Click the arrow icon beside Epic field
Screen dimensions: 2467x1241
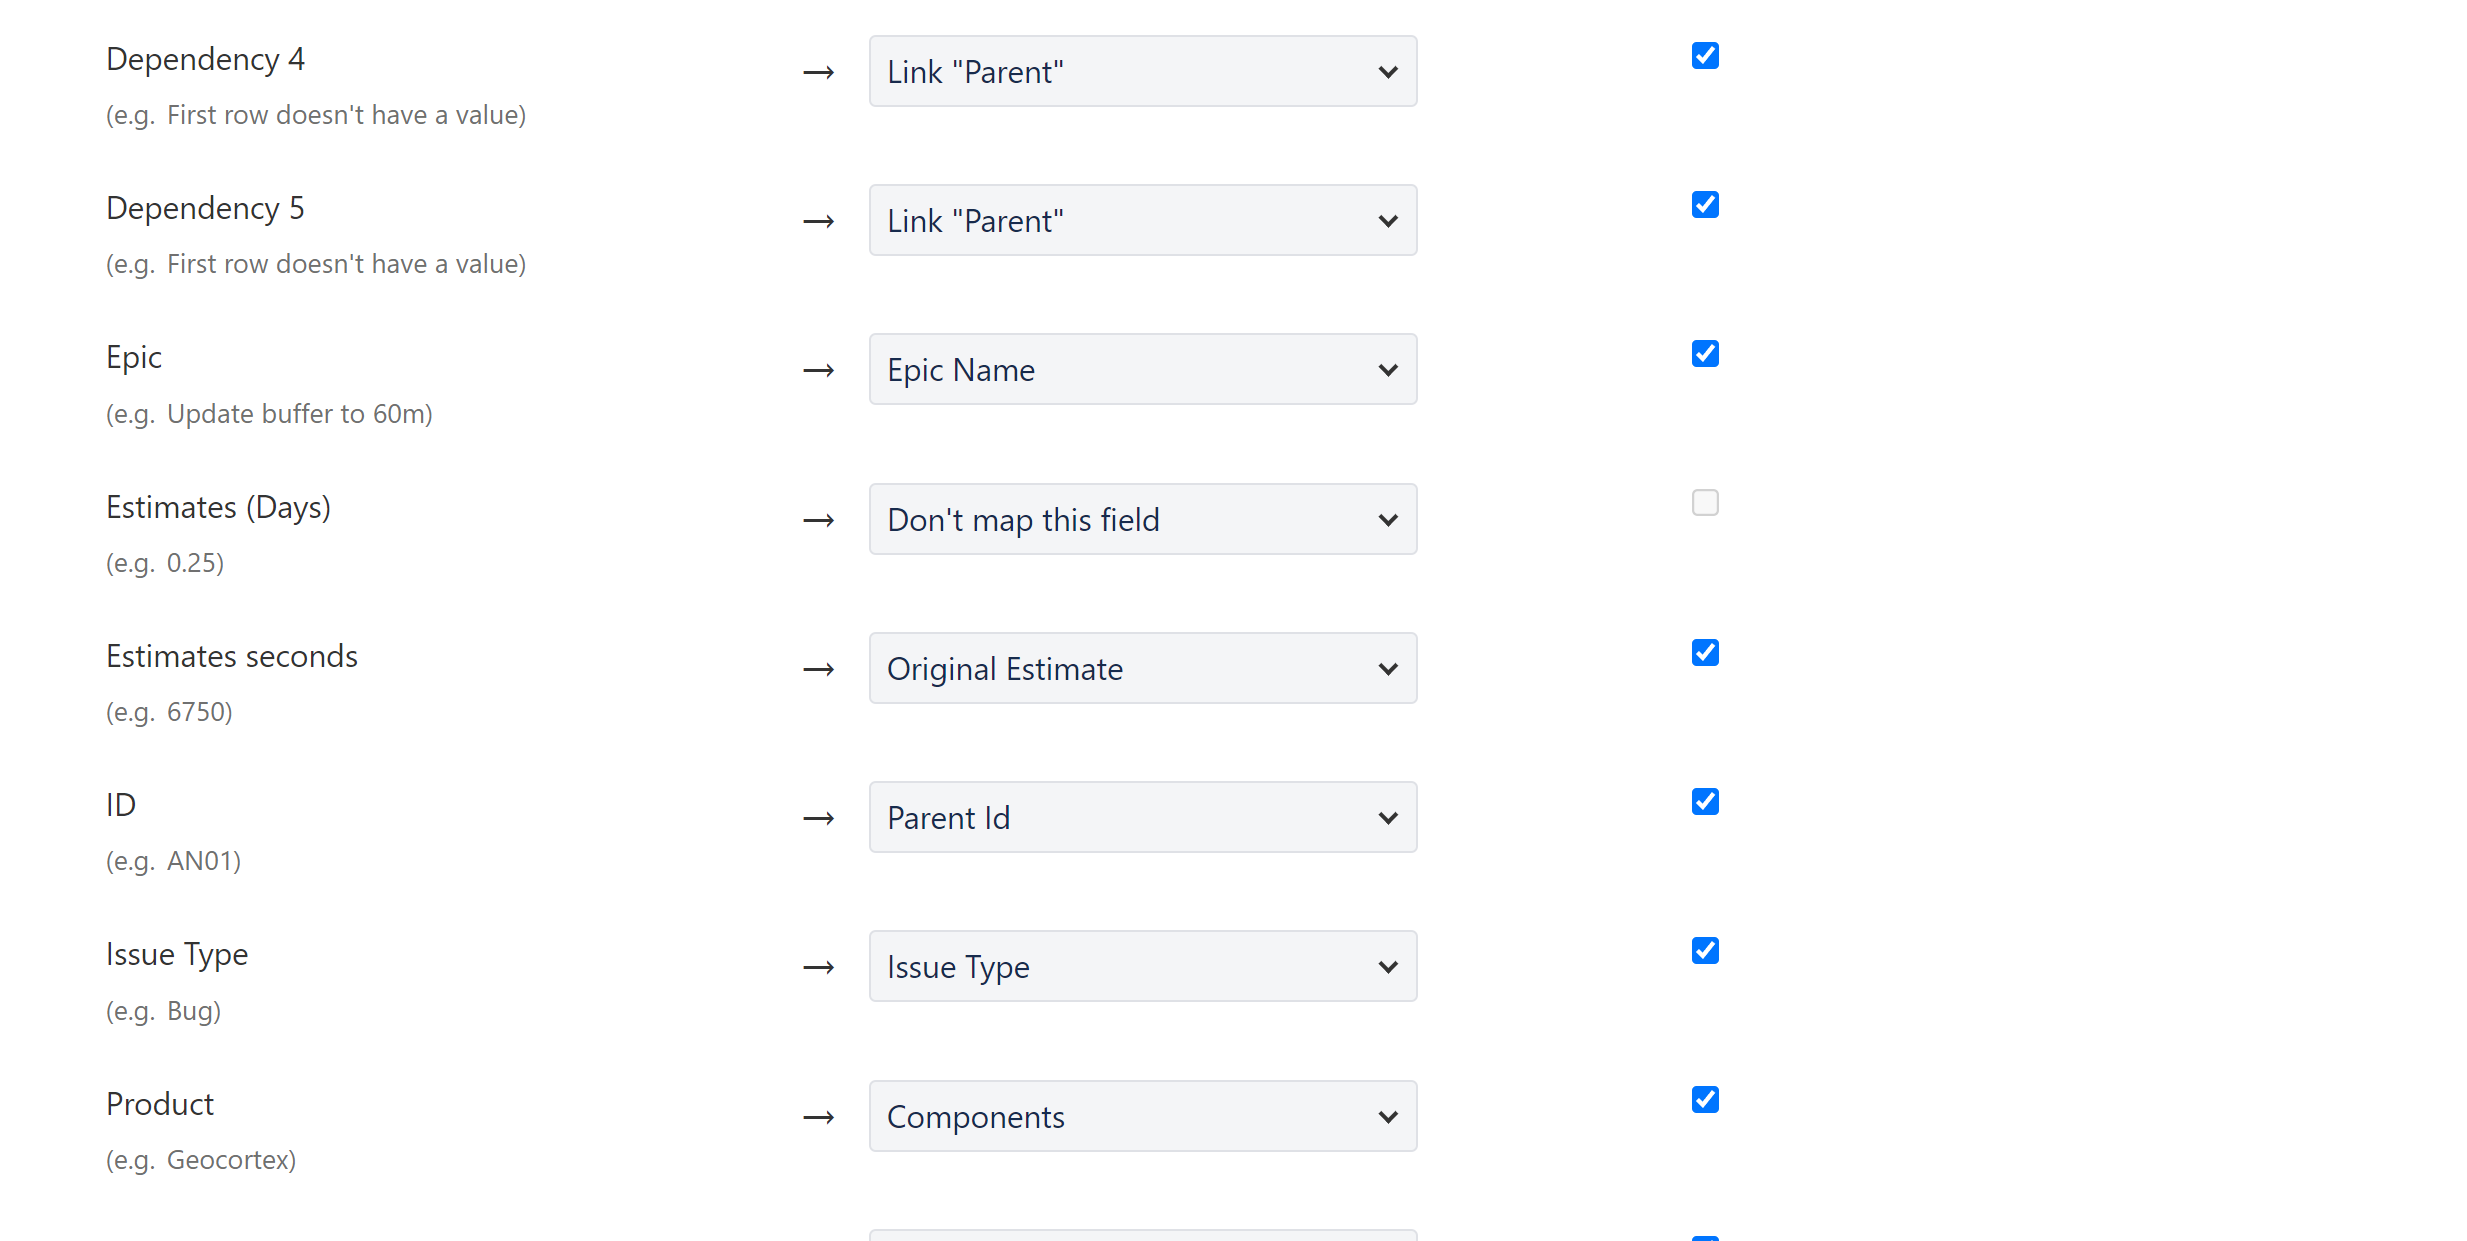pos(819,371)
